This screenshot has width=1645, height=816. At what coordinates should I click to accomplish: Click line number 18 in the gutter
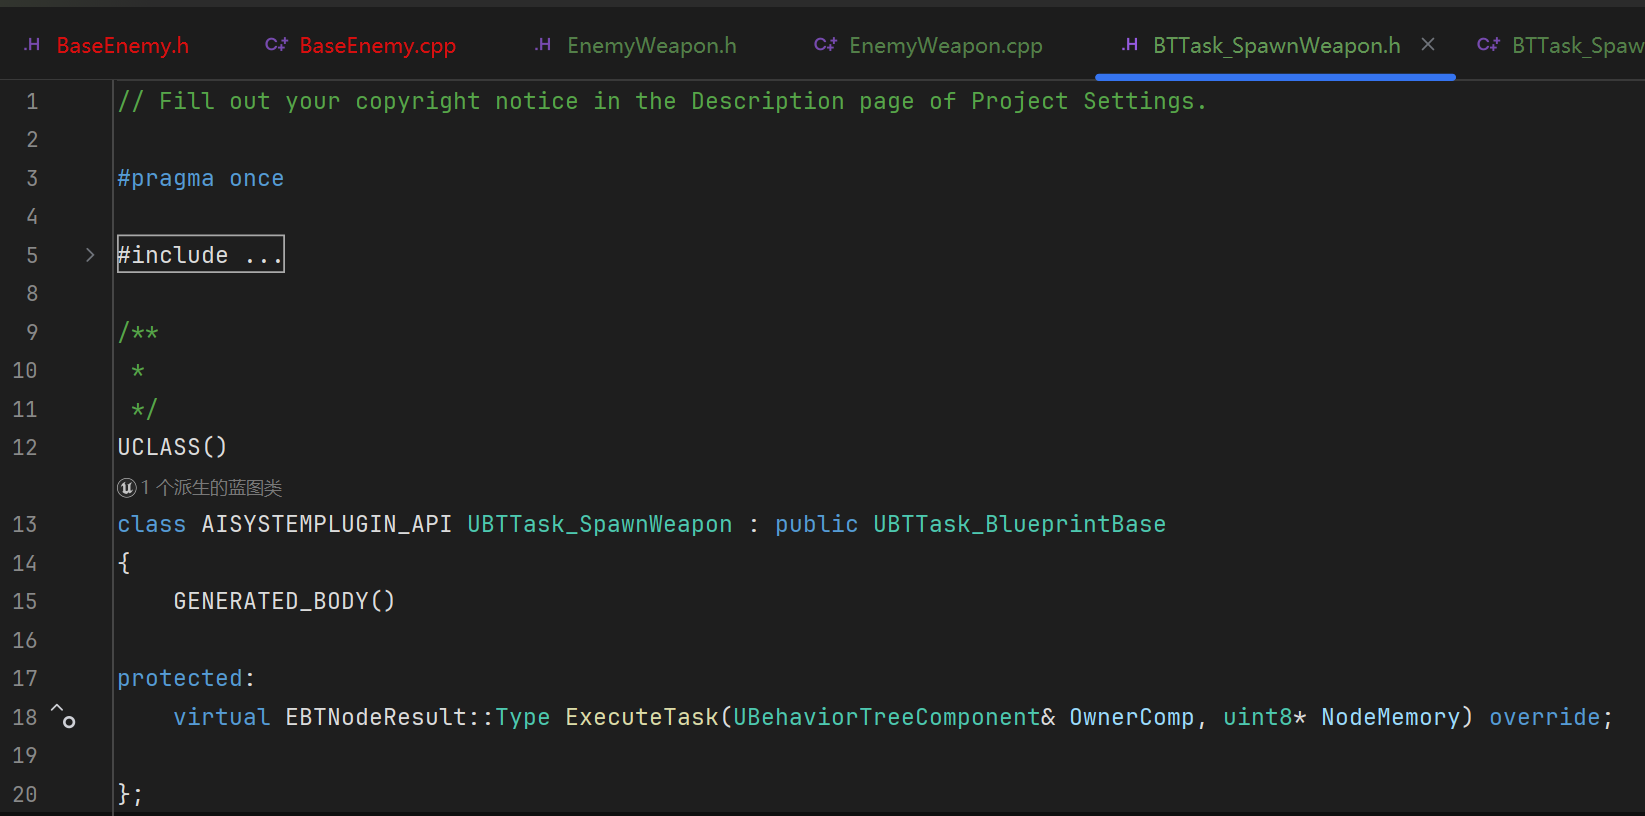click(25, 717)
